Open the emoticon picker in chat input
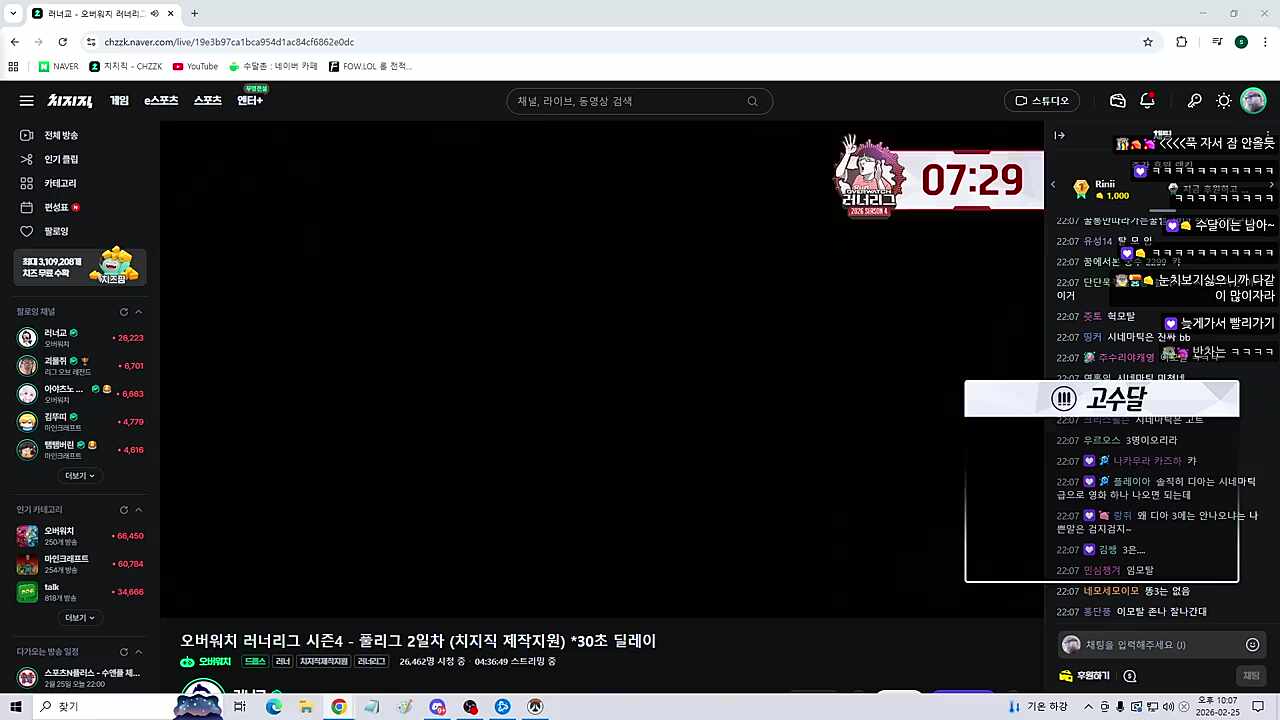1280x720 pixels. click(1252, 644)
